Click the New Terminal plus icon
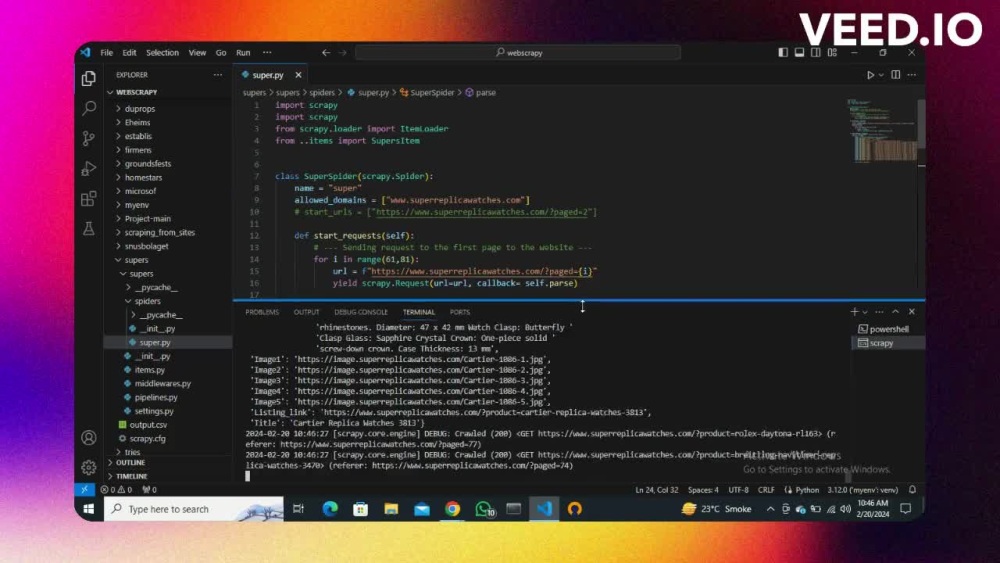Image resolution: width=1000 pixels, height=563 pixels. click(x=854, y=312)
